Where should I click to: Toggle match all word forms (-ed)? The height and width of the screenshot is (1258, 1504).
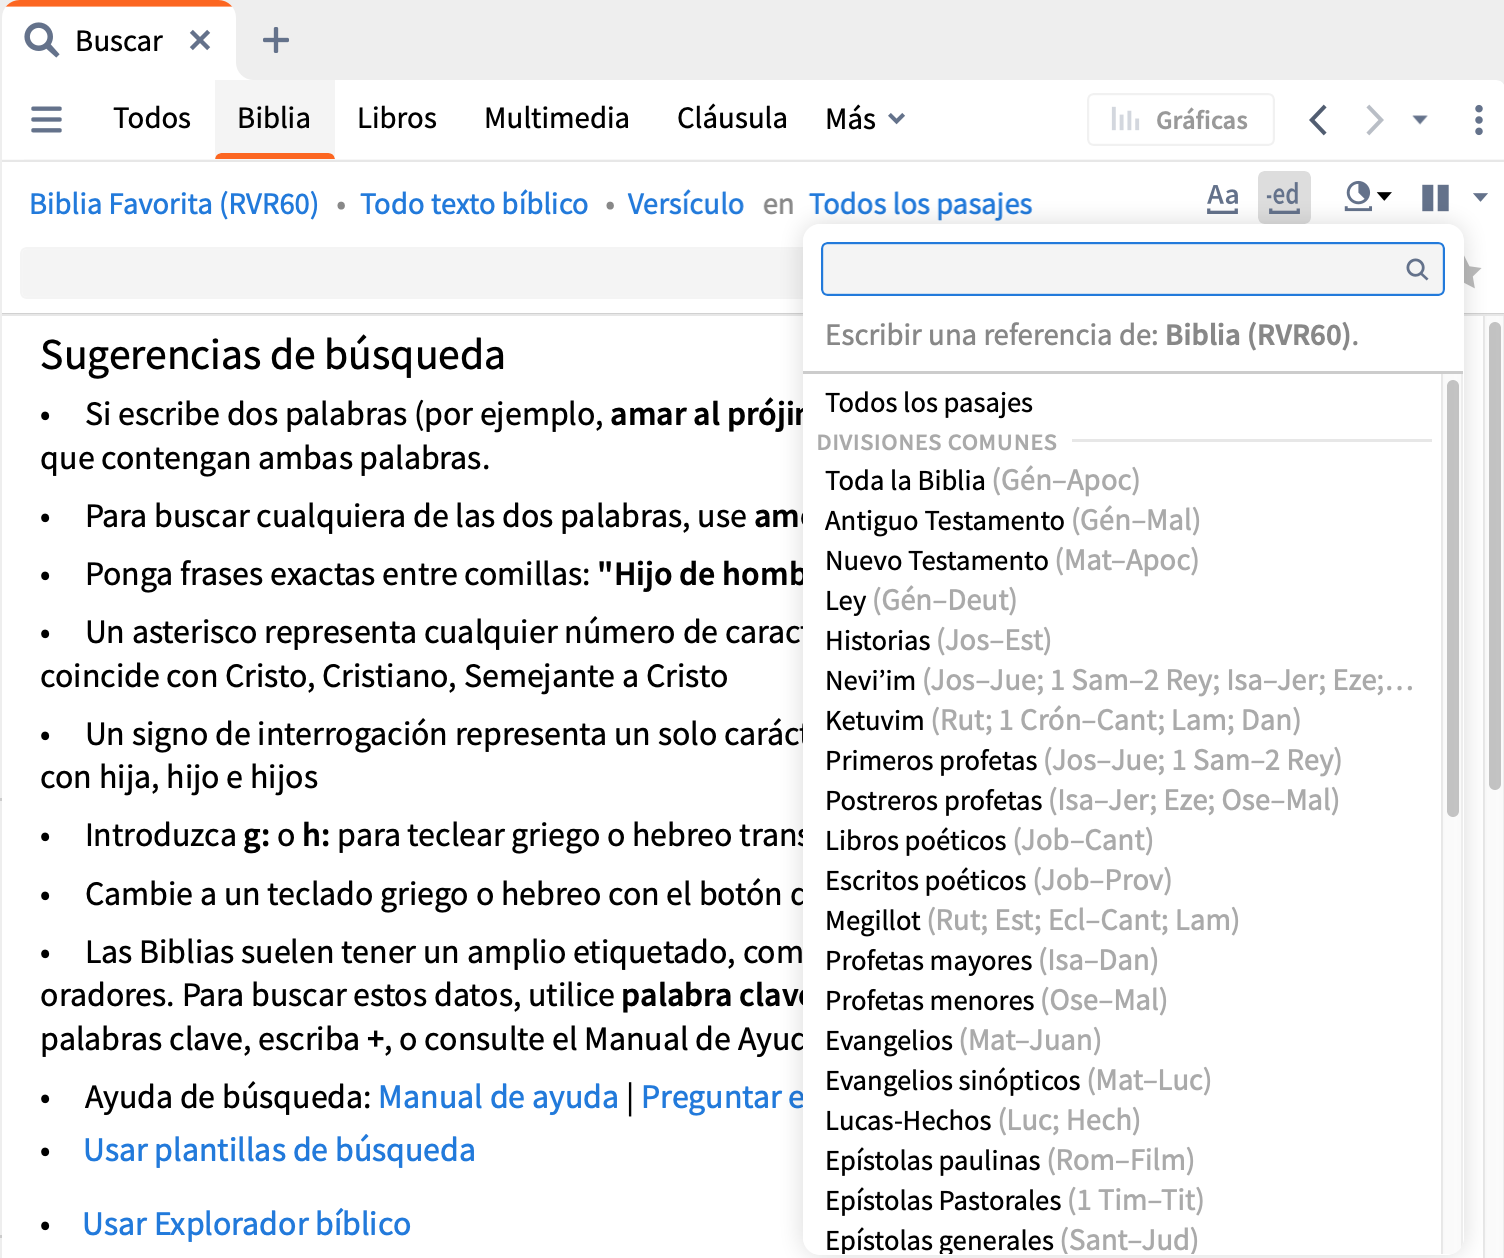1283,197
